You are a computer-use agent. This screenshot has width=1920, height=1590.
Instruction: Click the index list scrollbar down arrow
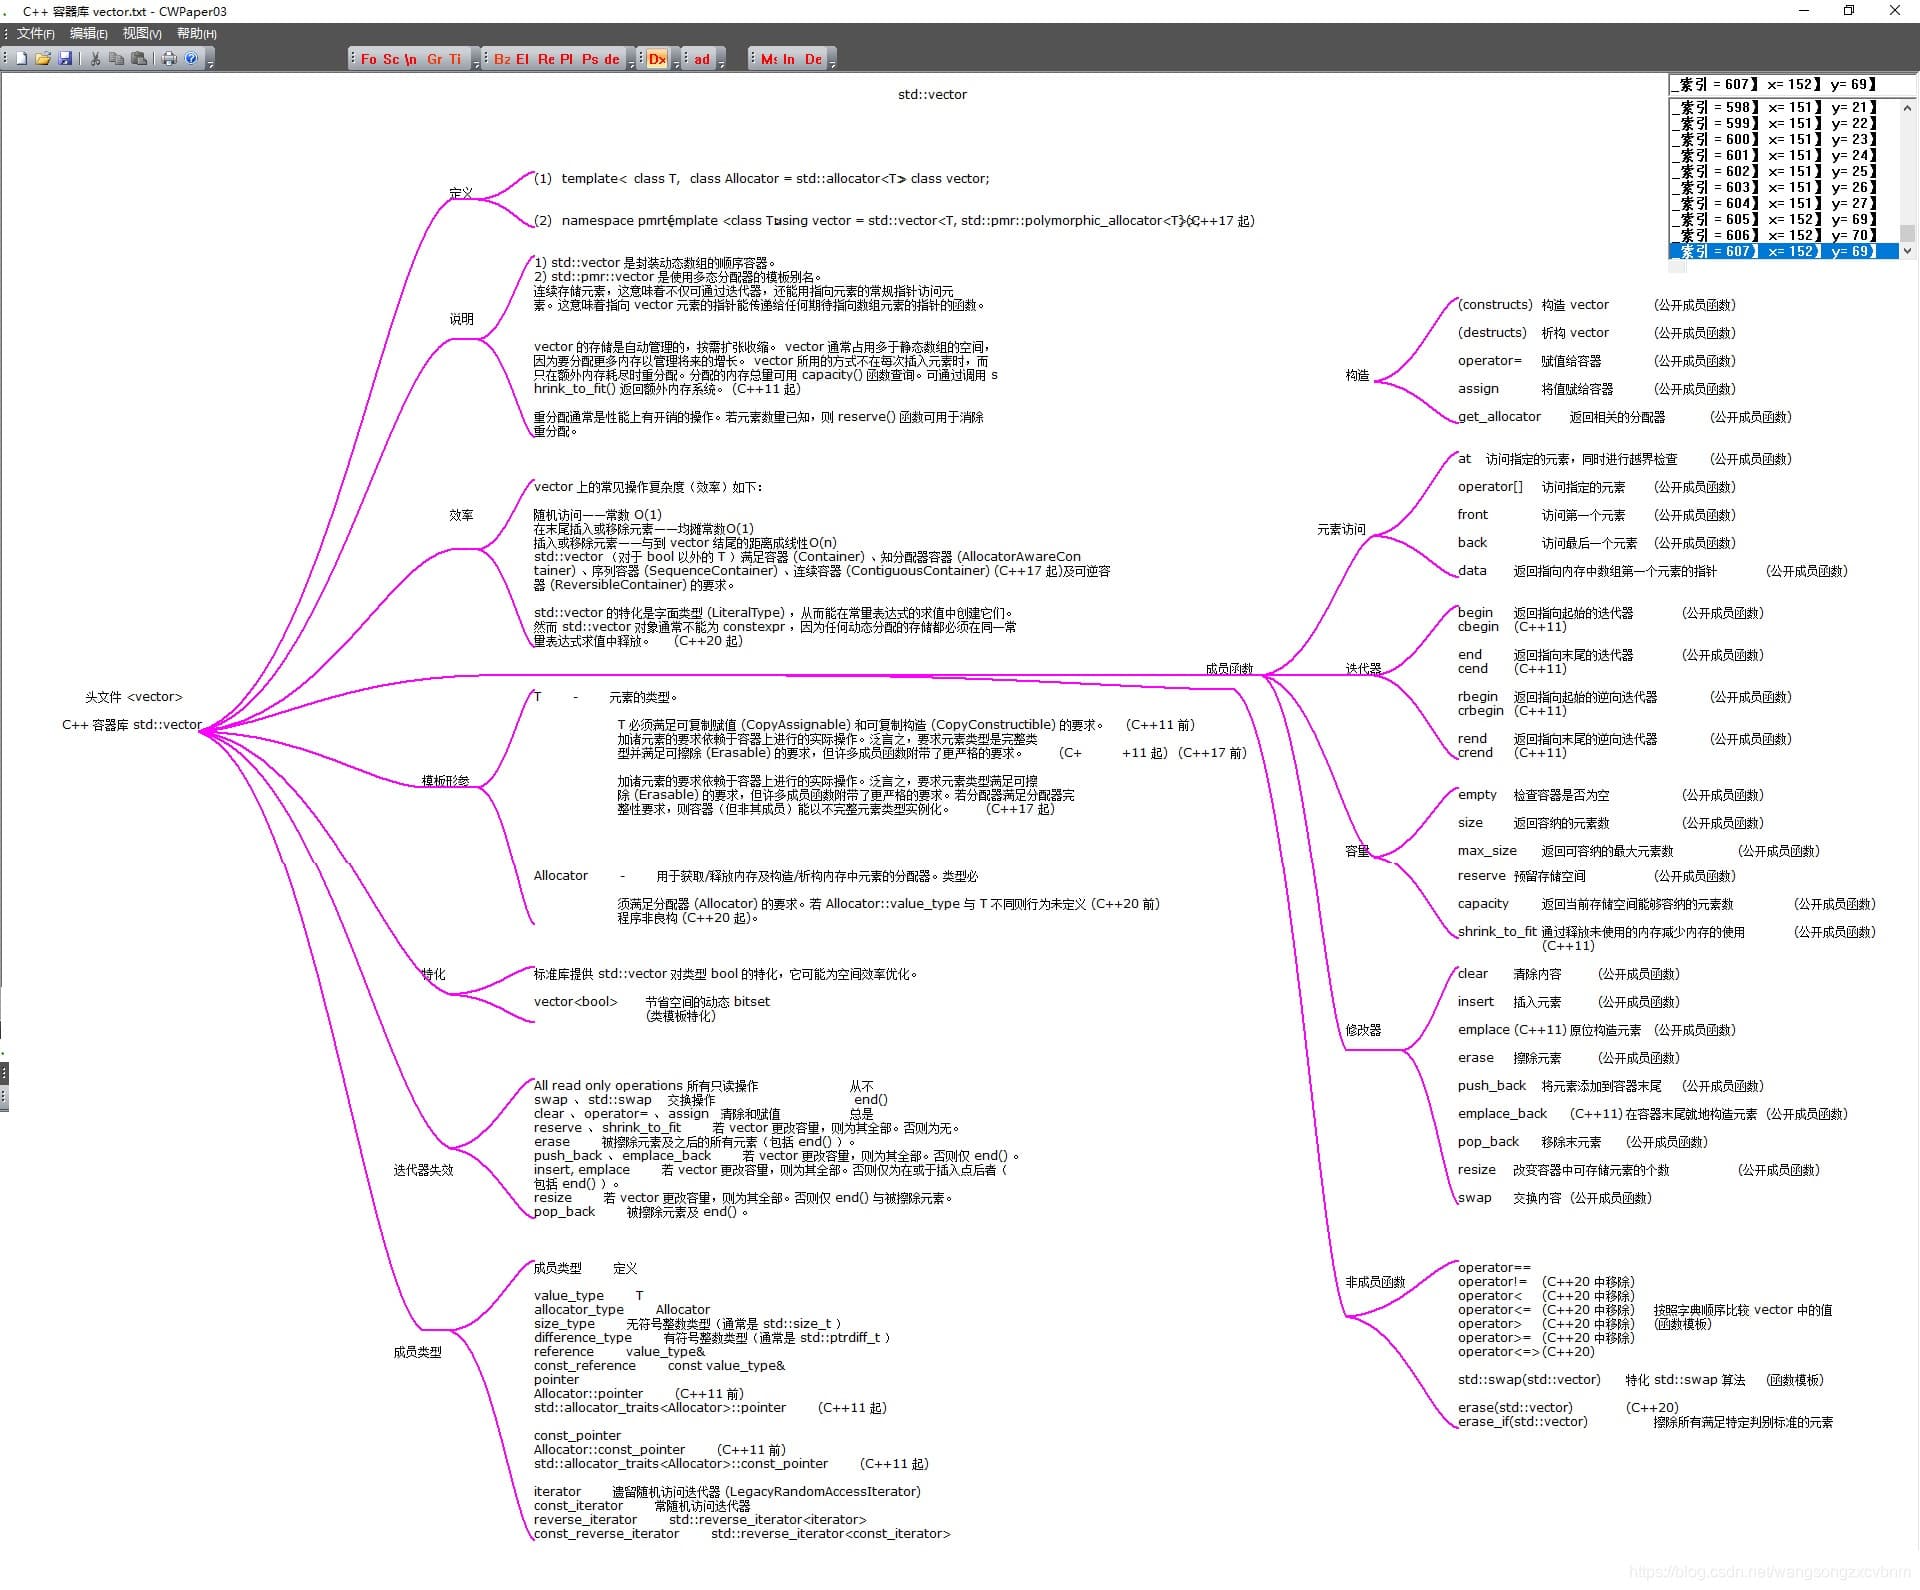point(1907,251)
